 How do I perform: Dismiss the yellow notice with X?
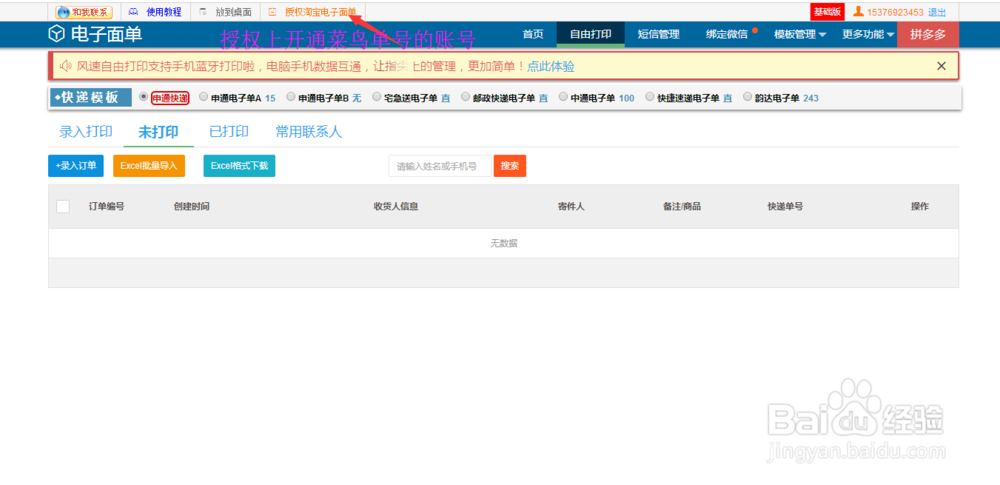click(x=941, y=66)
